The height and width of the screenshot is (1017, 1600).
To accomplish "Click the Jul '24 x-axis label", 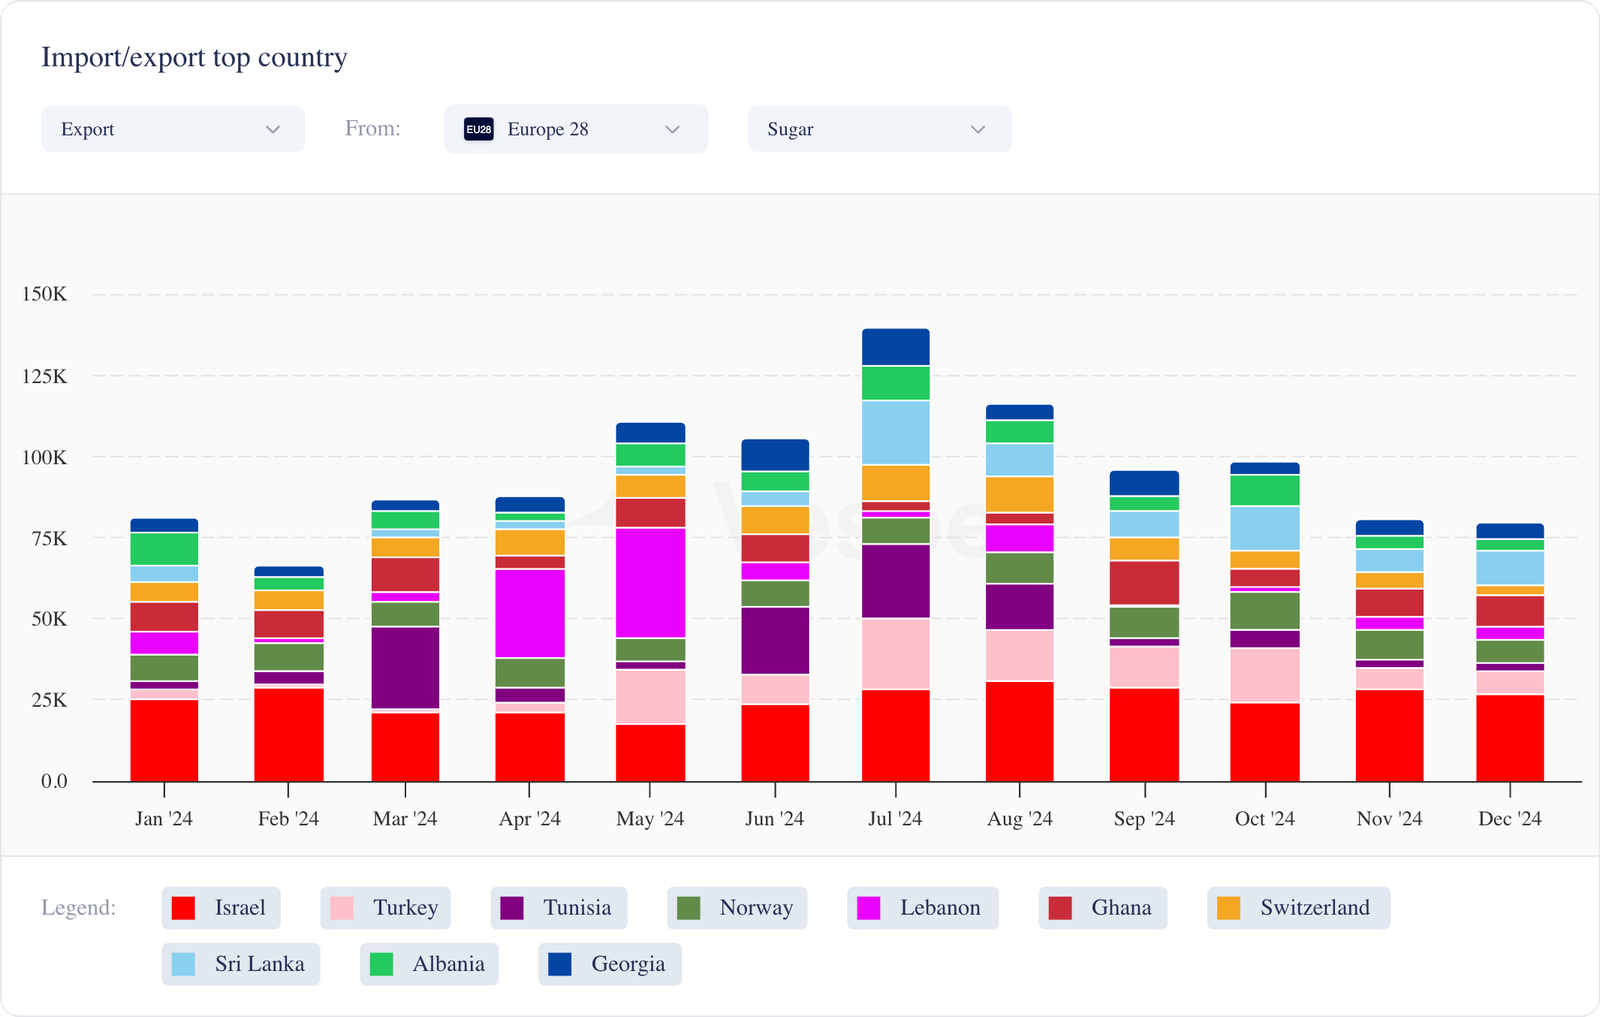I will [x=895, y=819].
